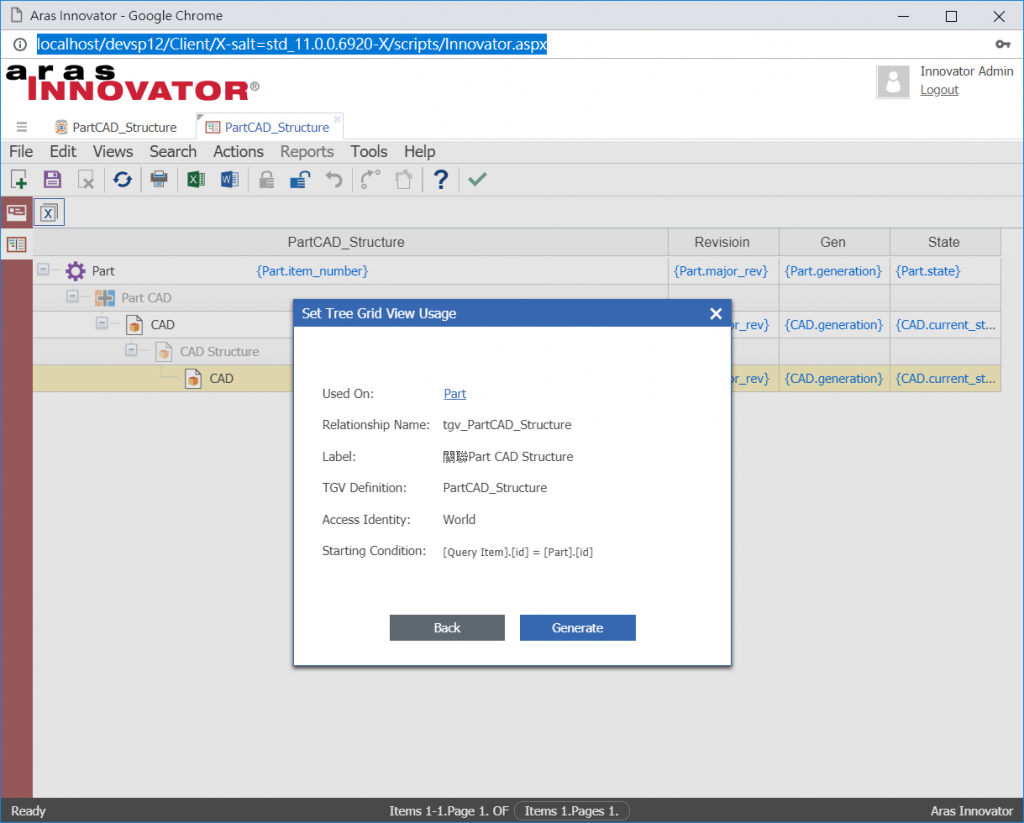Switch to first PartCAD_Structure tab
Image resolution: width=1024 pixels, height=823 pixels.
[x=116, y=127]
